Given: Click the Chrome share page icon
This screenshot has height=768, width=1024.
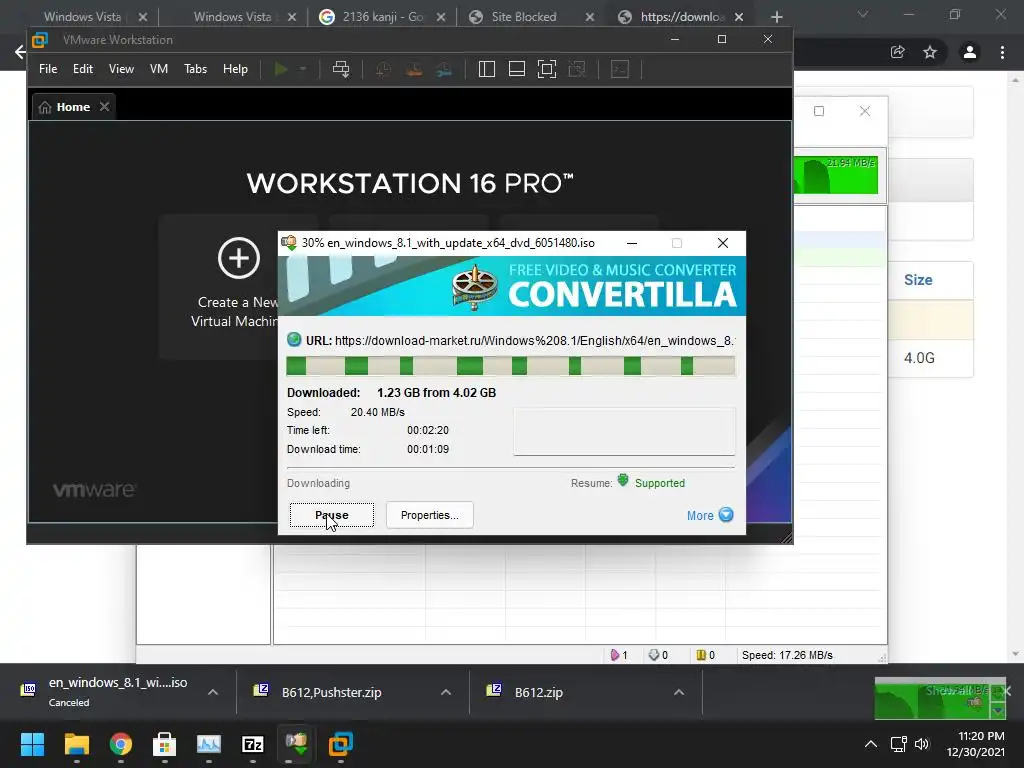Looking at the screenshot, I should coord(898,52).
